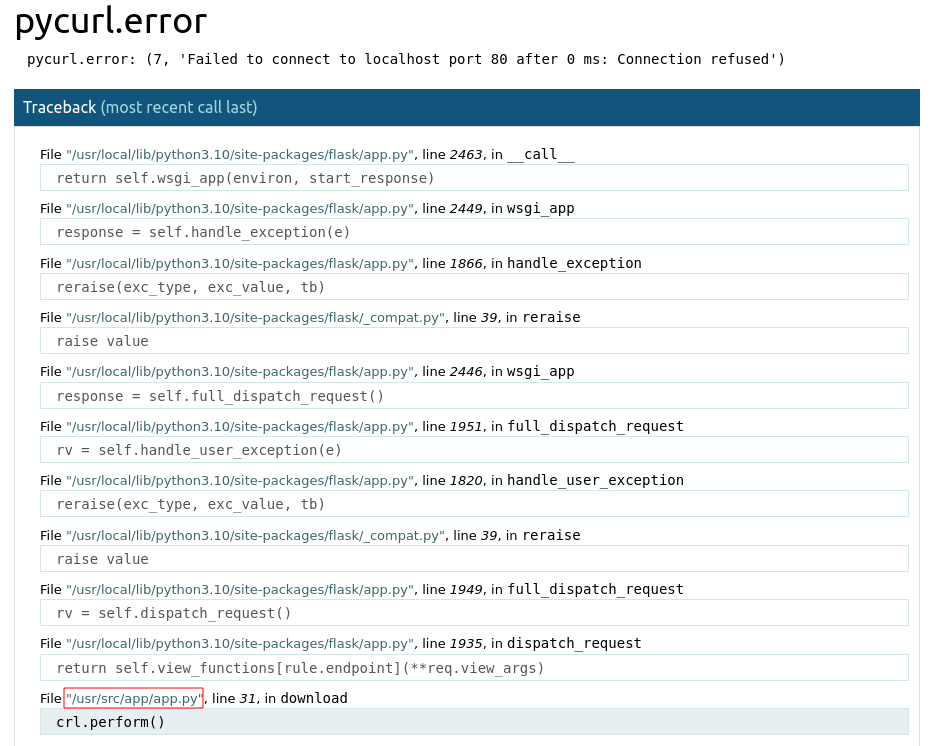The height and width of the screenshot is (746, 936).
Task: Click code line "return self.view_functions[rule.endpoint](**req.view_args)"
Action: point(474,668)
